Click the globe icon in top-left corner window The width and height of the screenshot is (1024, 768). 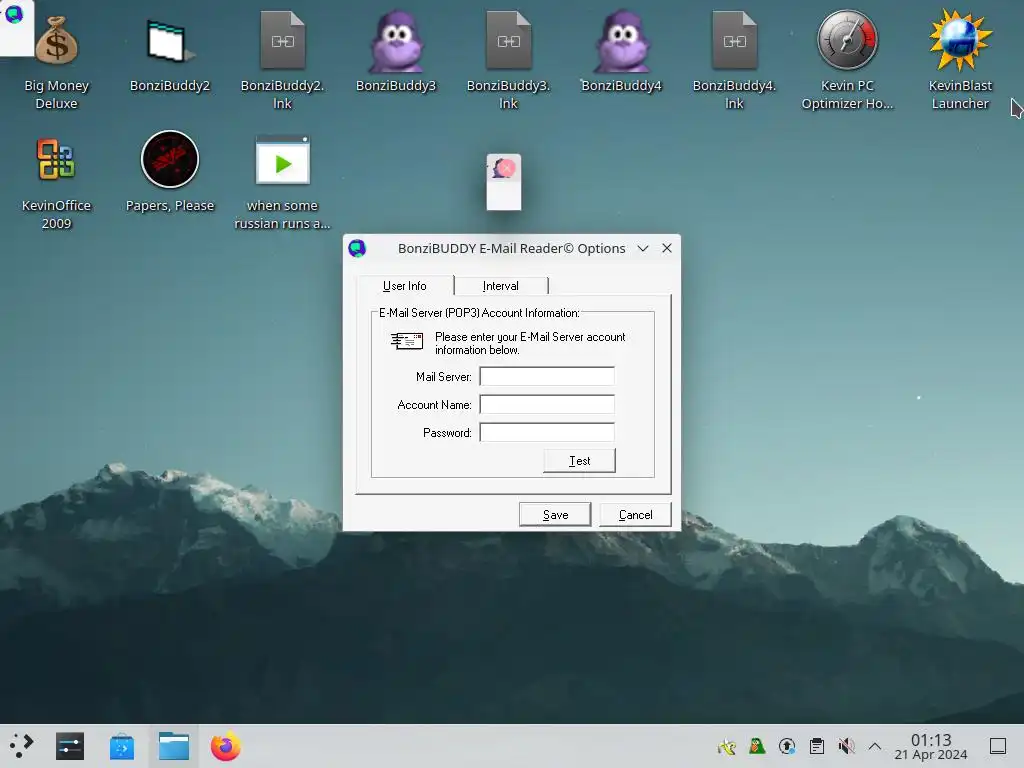point(14,14)
